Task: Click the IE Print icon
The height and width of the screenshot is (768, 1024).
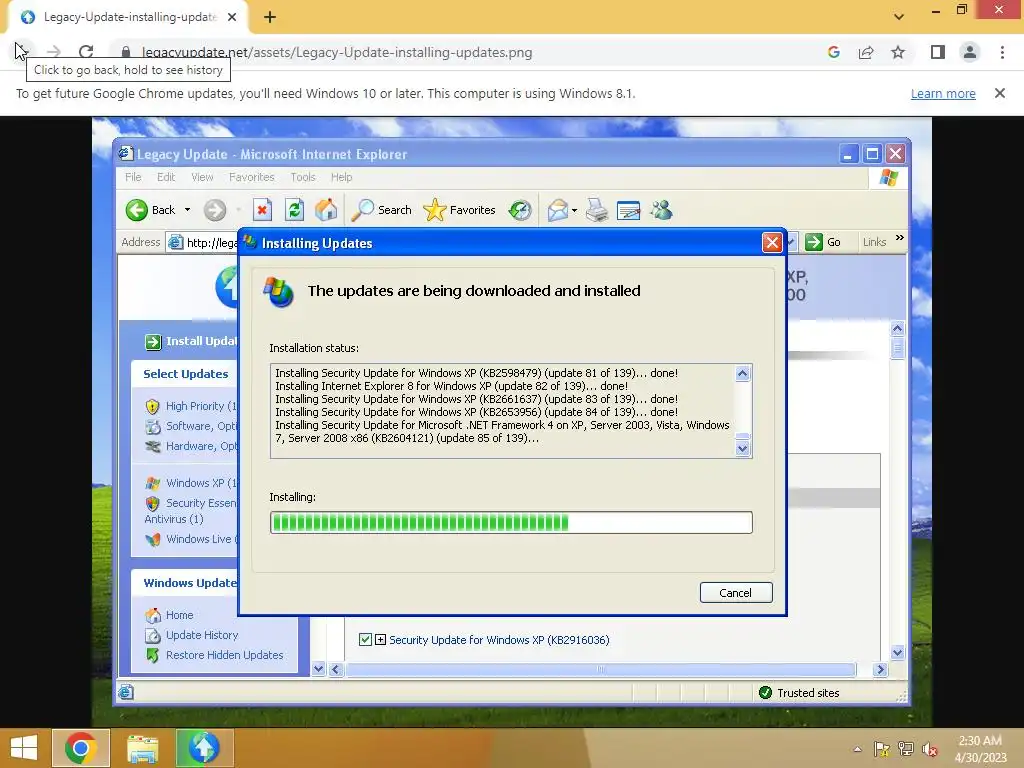Action: (x=596, y=210)
